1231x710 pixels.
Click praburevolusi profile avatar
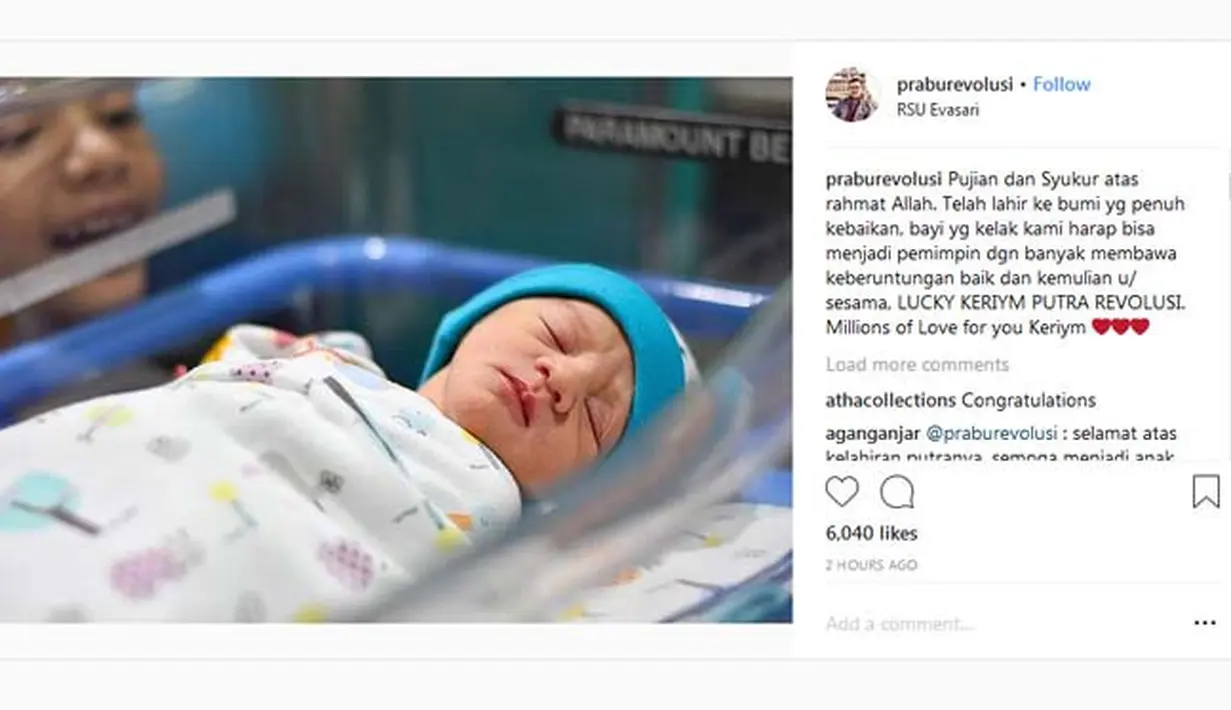click(x=852, y=95)
